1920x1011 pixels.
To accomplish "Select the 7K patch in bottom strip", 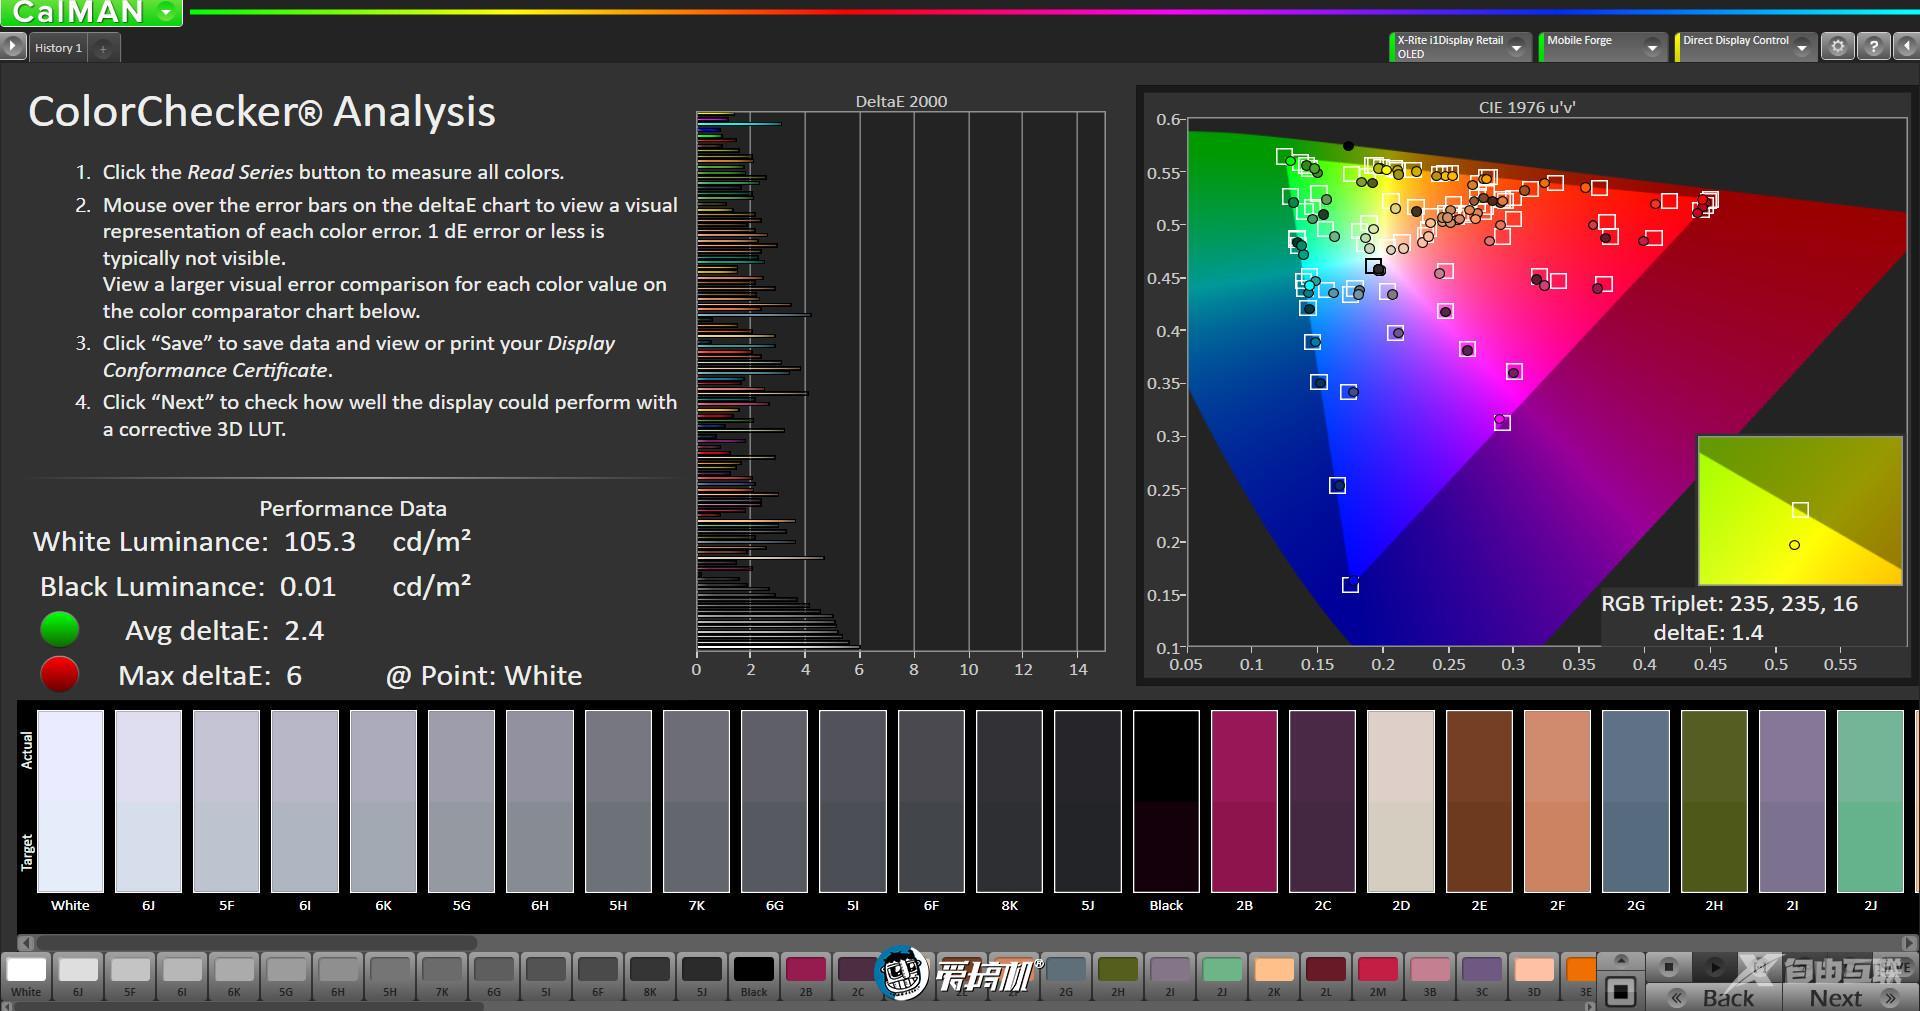I will [x=442, y=976].
